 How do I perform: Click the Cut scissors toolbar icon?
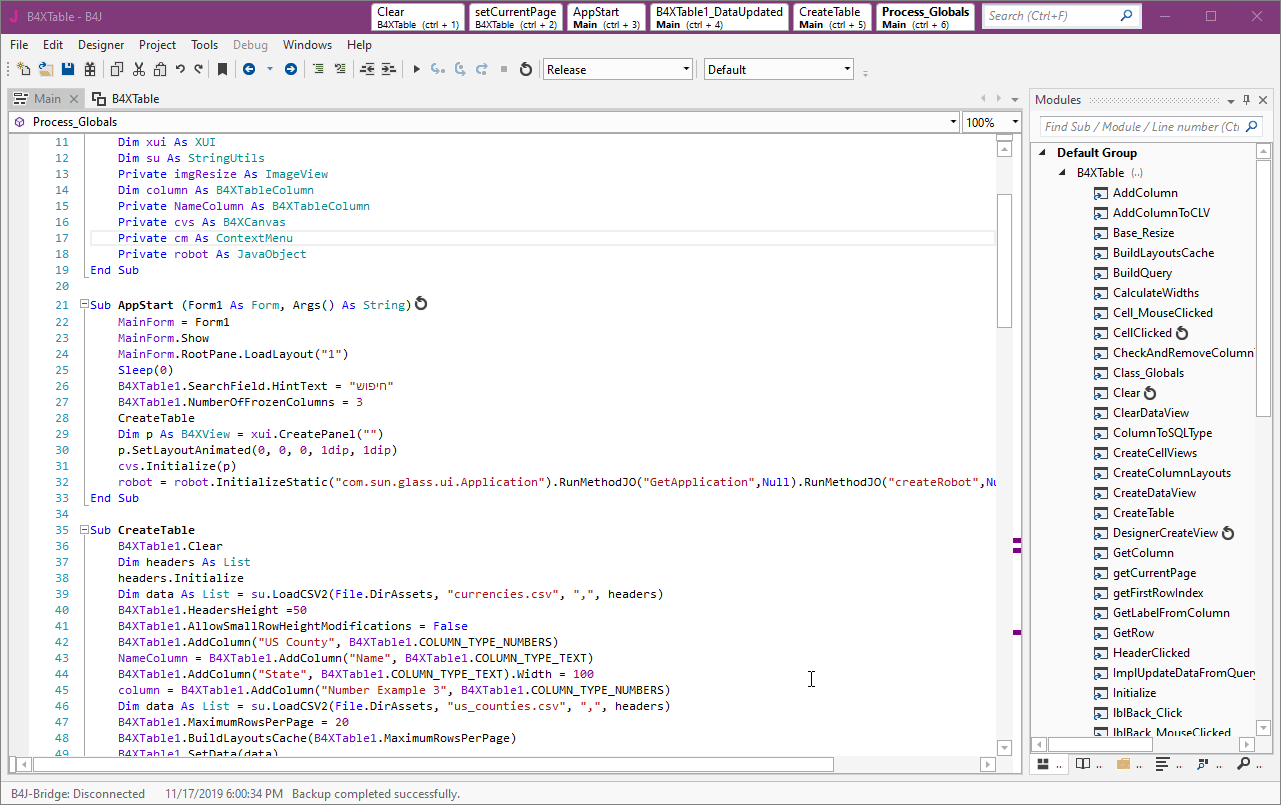[138, 69]
